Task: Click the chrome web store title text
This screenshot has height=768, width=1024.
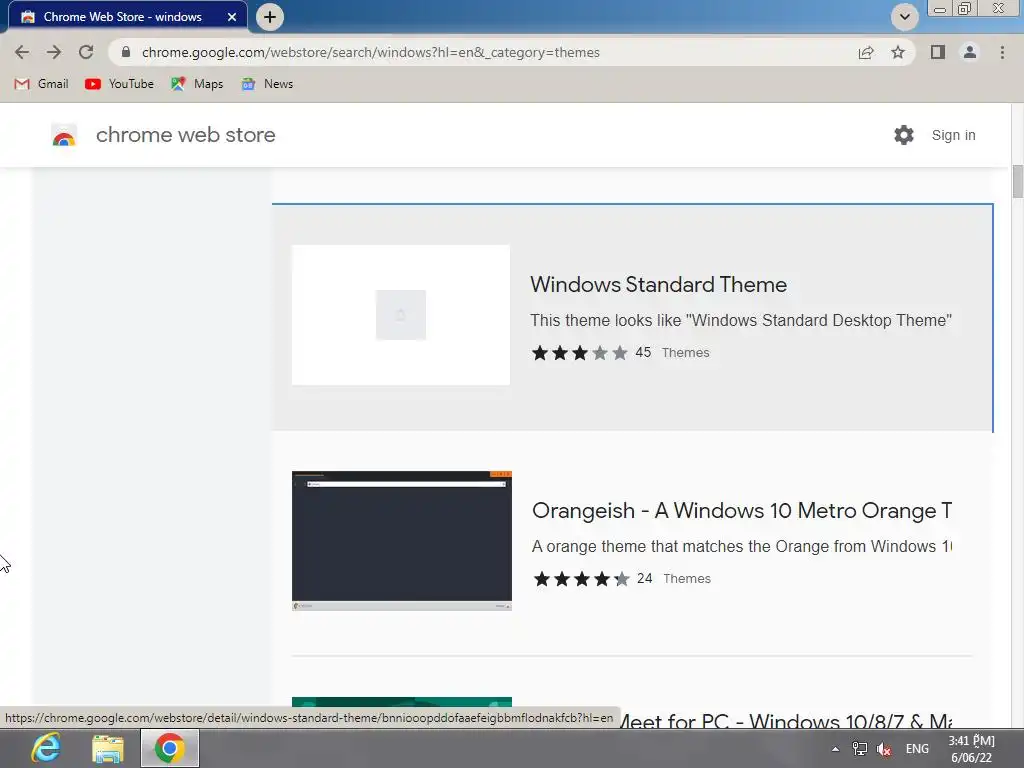Action: point(185,135)
